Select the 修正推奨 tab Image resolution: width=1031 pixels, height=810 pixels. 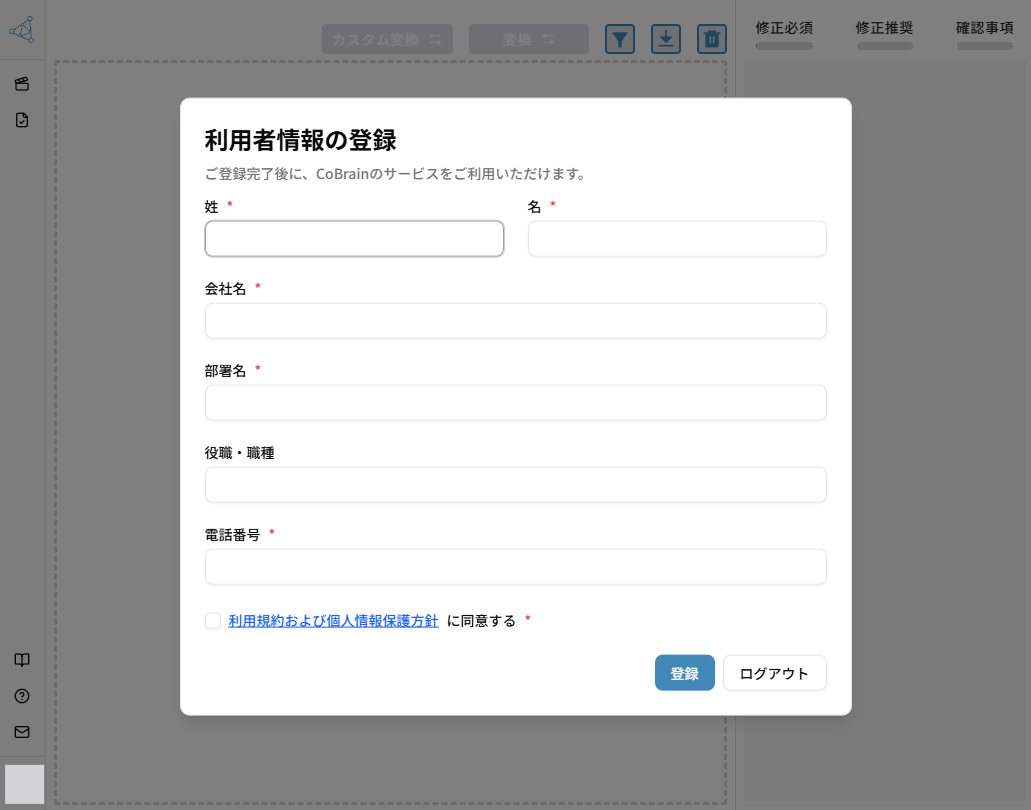885,28
